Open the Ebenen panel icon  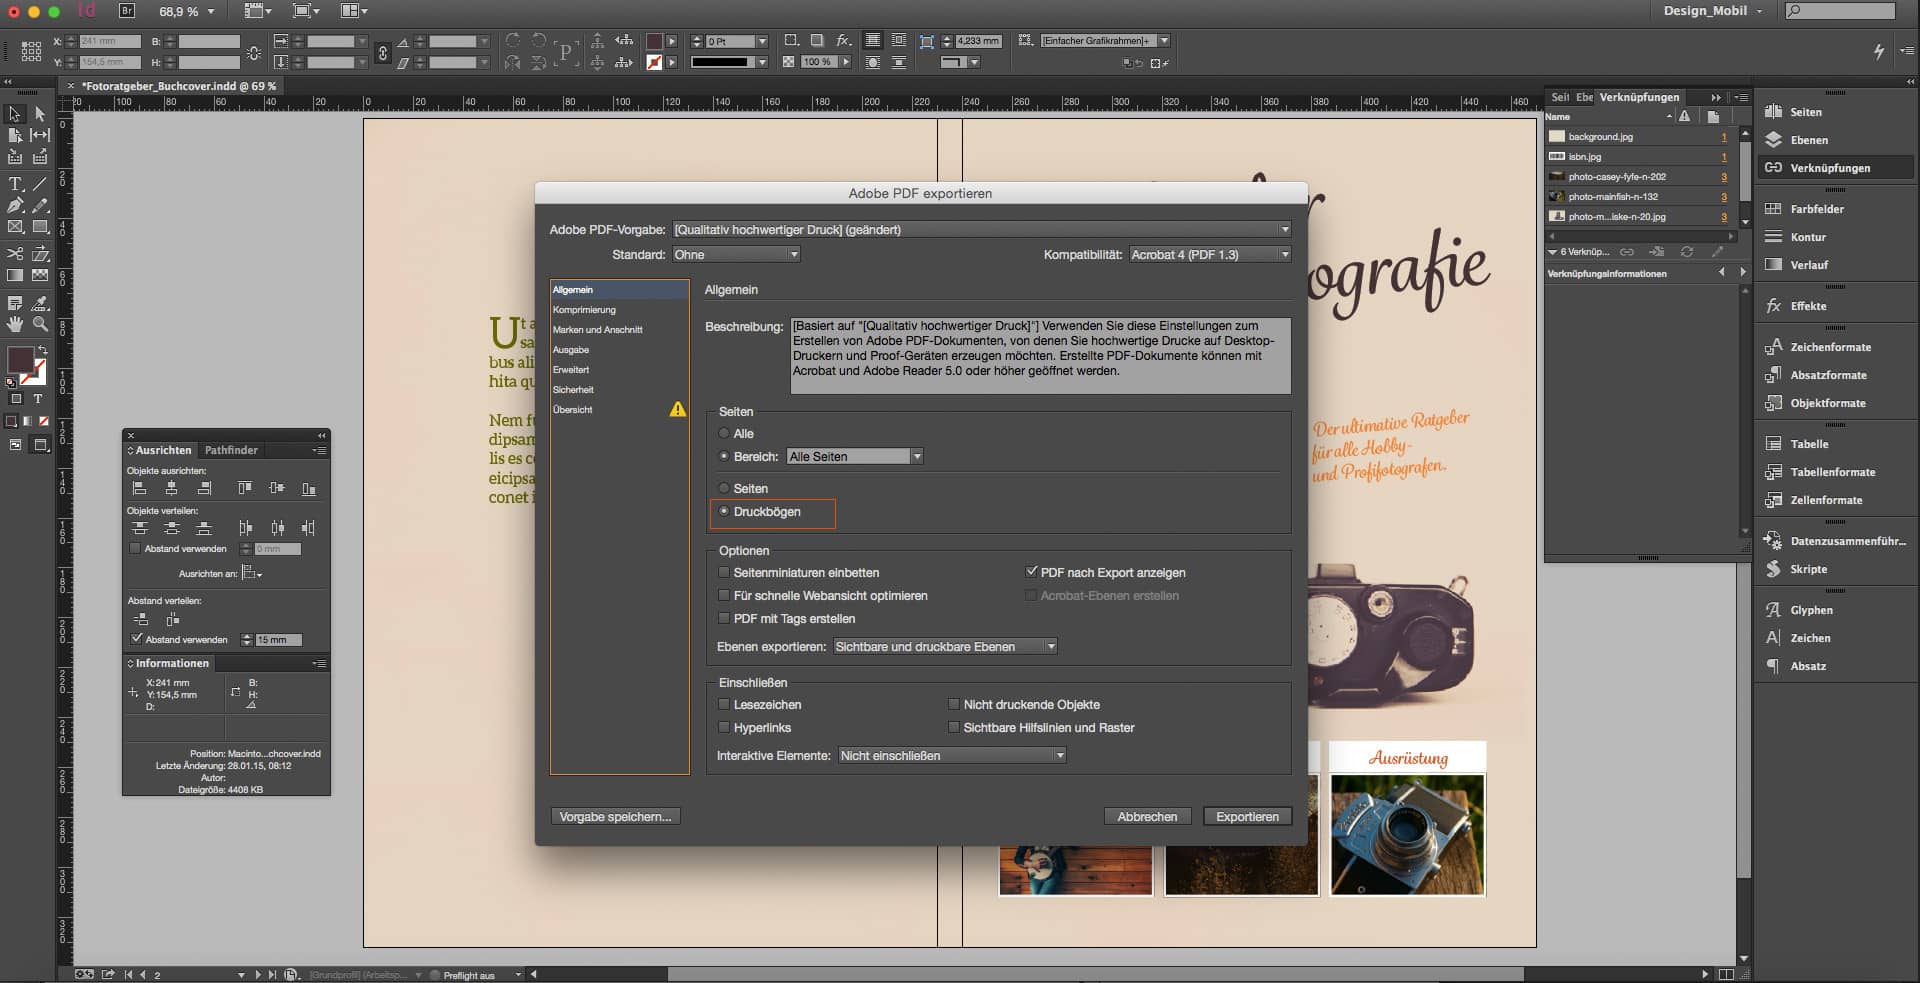click(x=1774, y=140)
